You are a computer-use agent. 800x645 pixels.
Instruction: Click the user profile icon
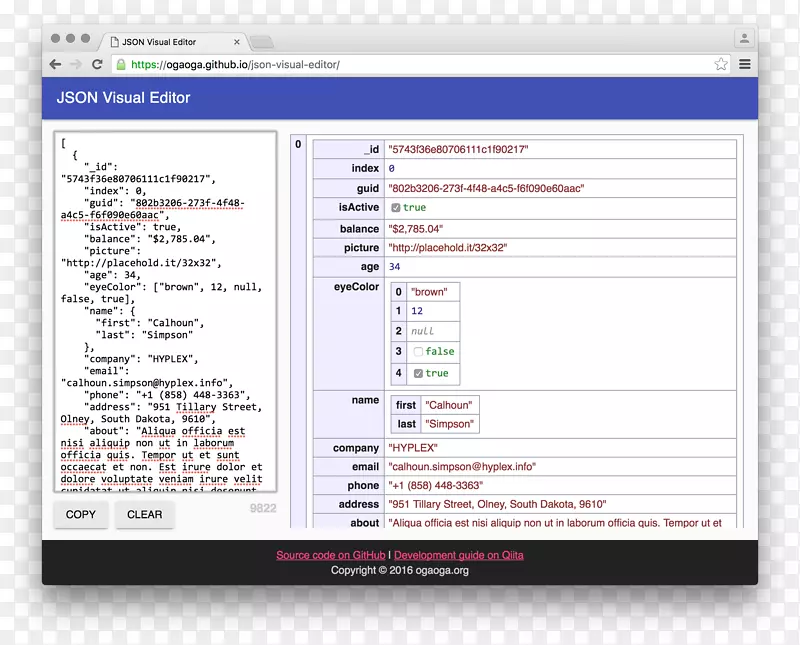point(743,40)
